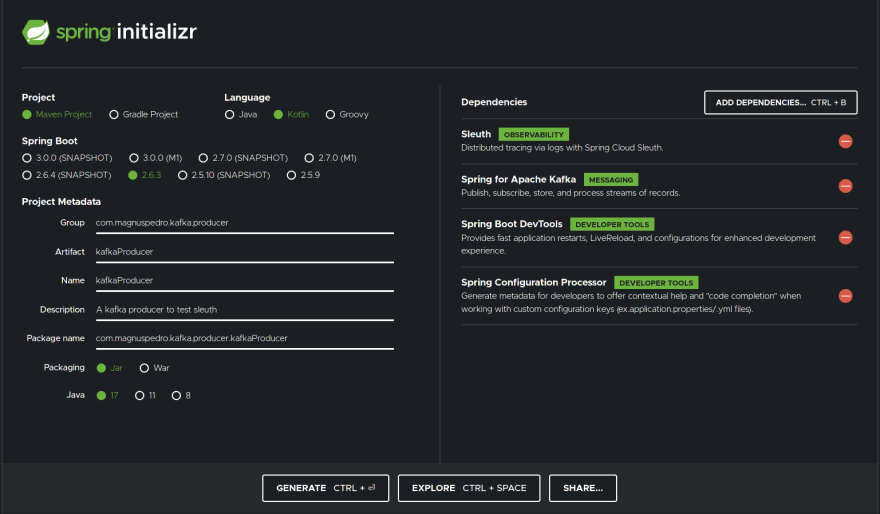Generate the project
The image size is (880, 514).
click(x=326, y=488)
